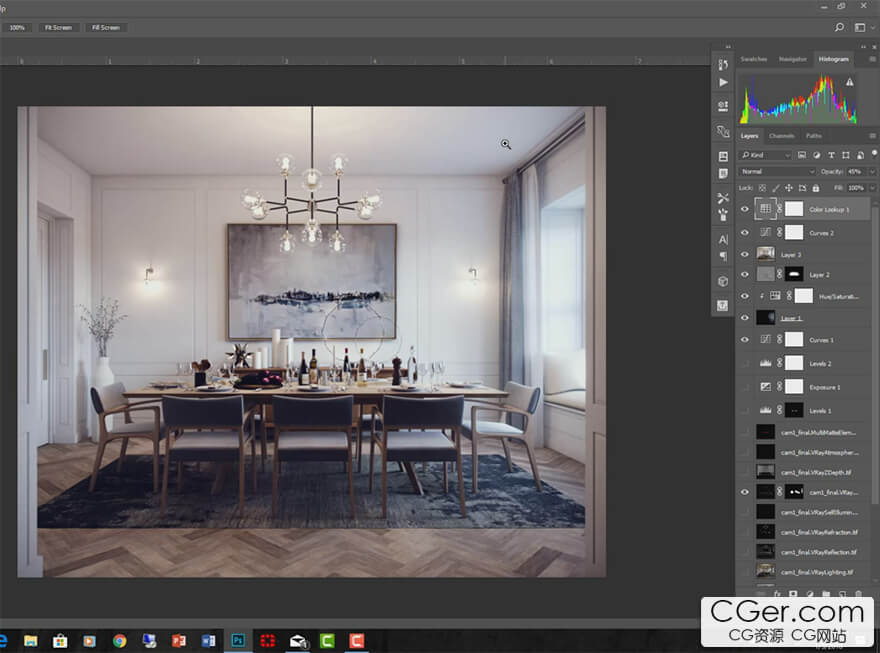Hide the Layer 3 eye icon
Screen dimensions: 880x653
745,254
